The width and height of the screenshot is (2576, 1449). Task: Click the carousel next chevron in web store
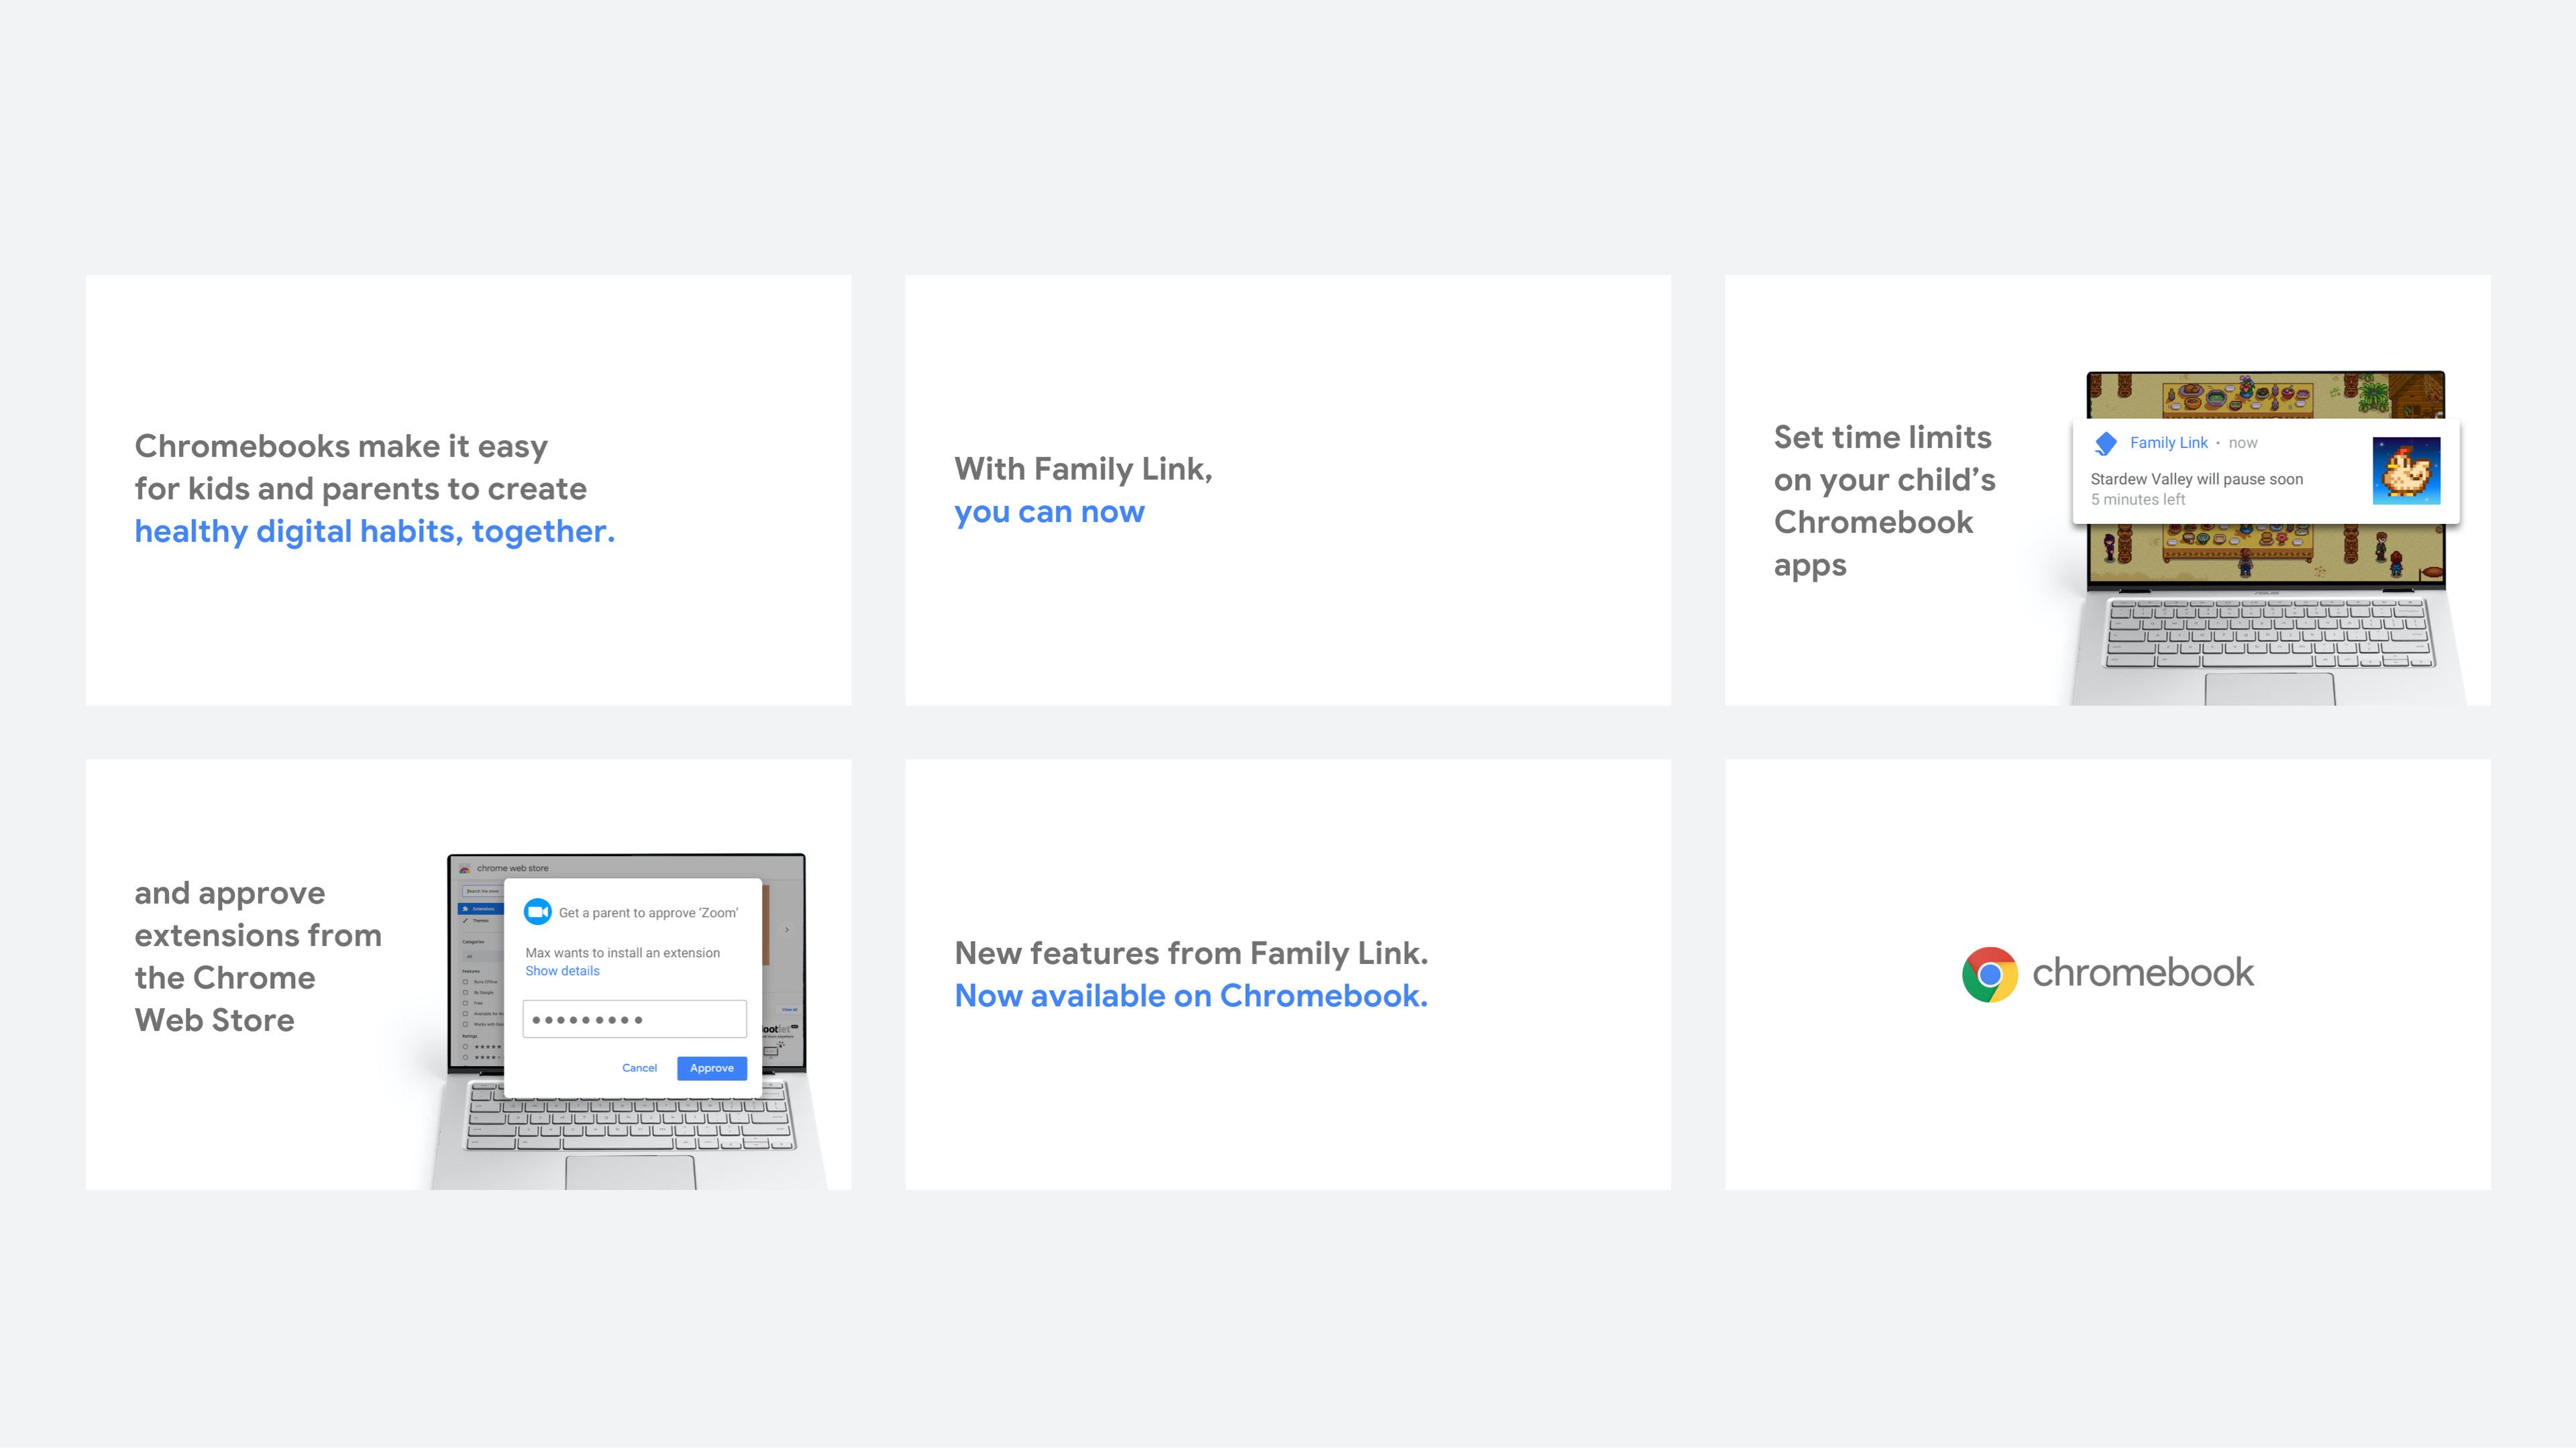pos(787,930)
